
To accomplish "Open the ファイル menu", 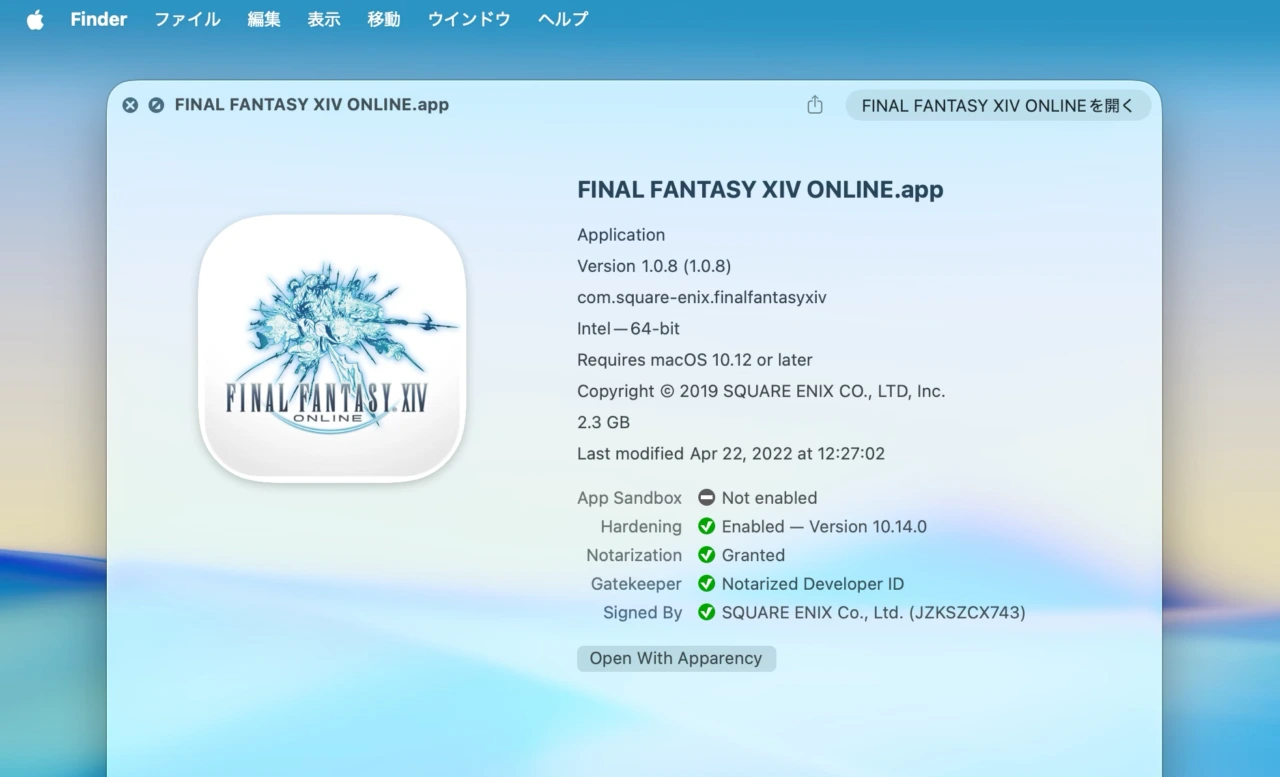I will point(186,18).
